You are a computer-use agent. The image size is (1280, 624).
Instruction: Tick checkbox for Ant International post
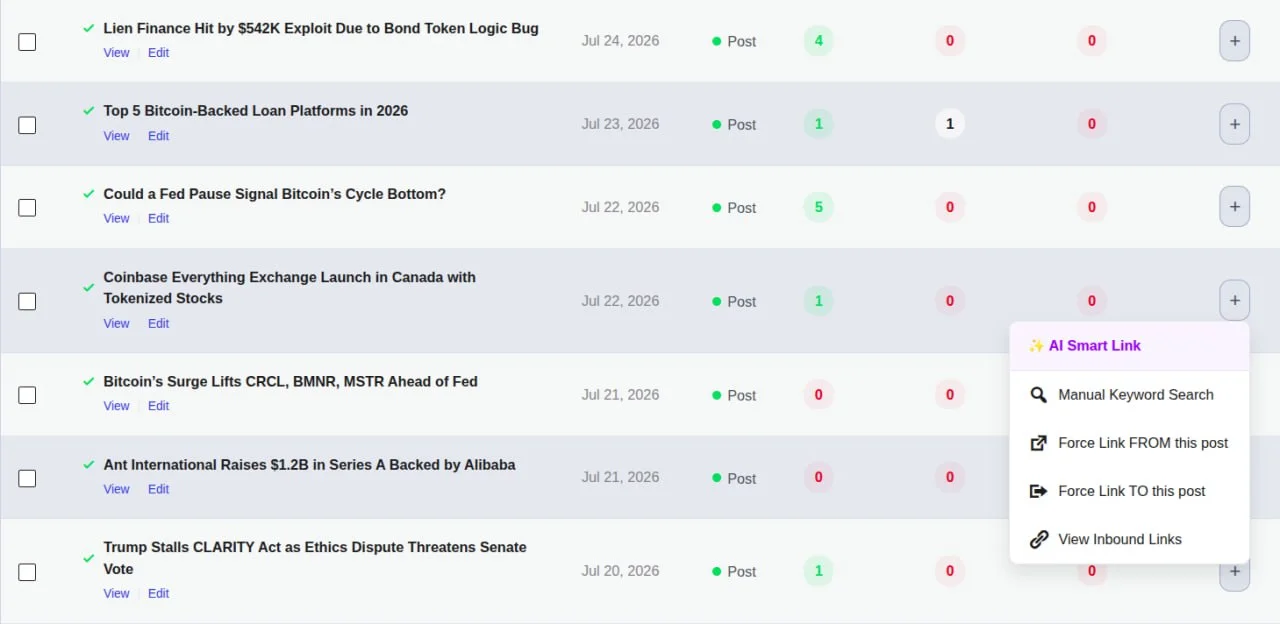27,478
